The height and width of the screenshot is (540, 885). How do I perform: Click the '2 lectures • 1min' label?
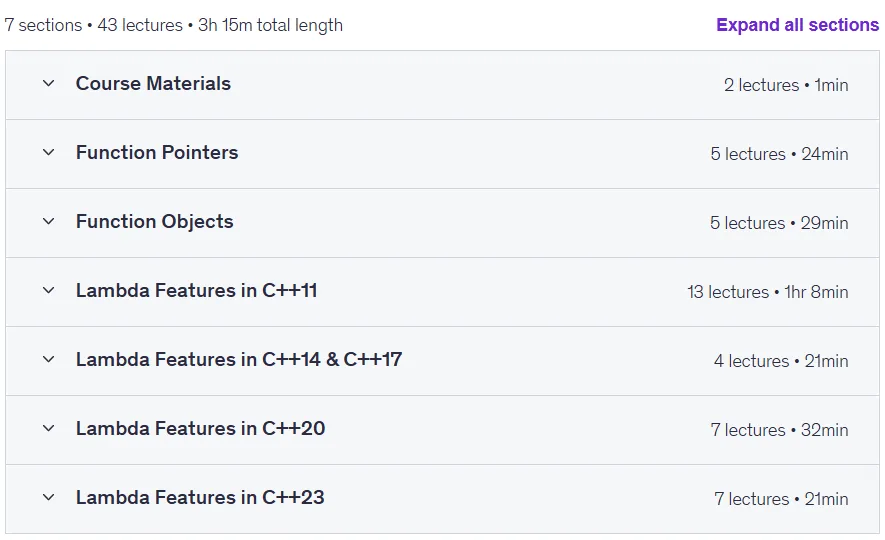click(x=786, y=85)
